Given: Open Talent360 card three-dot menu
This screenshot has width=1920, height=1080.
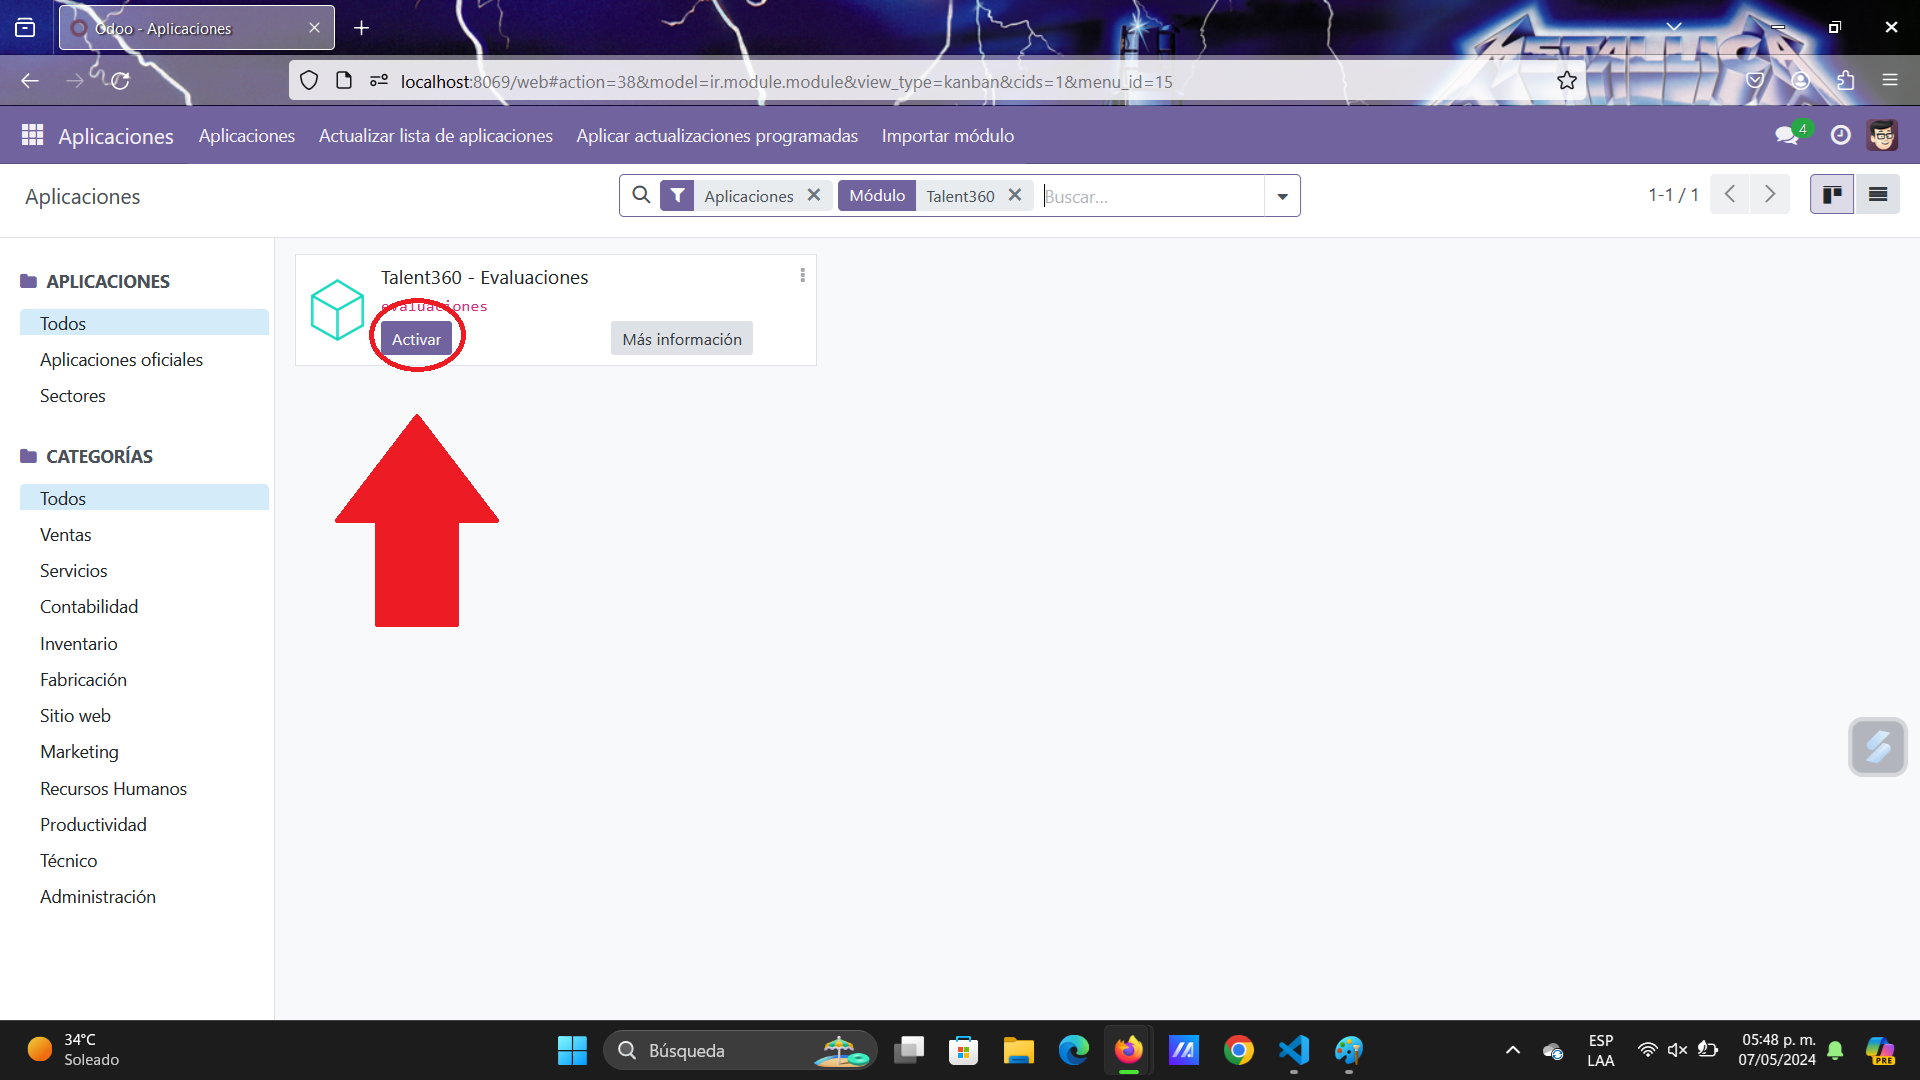Looking at the screenshot, I should click(x=802, y=275).
